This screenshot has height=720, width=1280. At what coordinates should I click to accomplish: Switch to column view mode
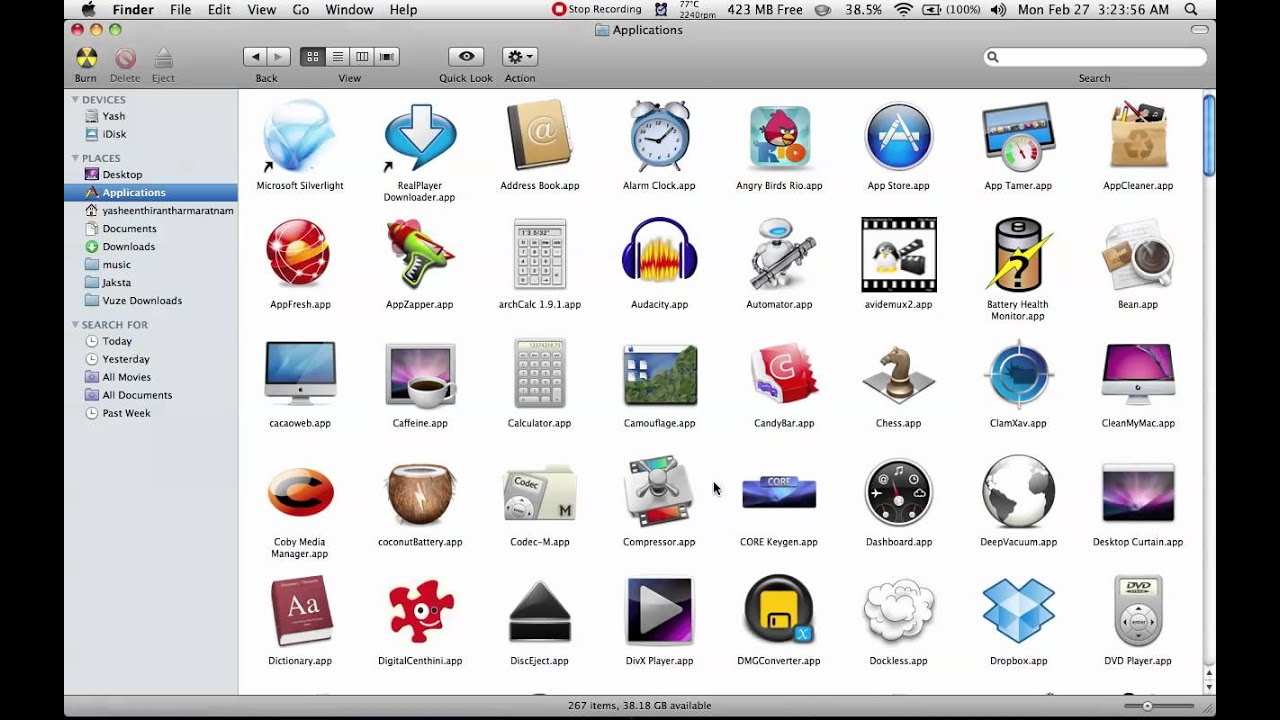click(x=362, y=57)
